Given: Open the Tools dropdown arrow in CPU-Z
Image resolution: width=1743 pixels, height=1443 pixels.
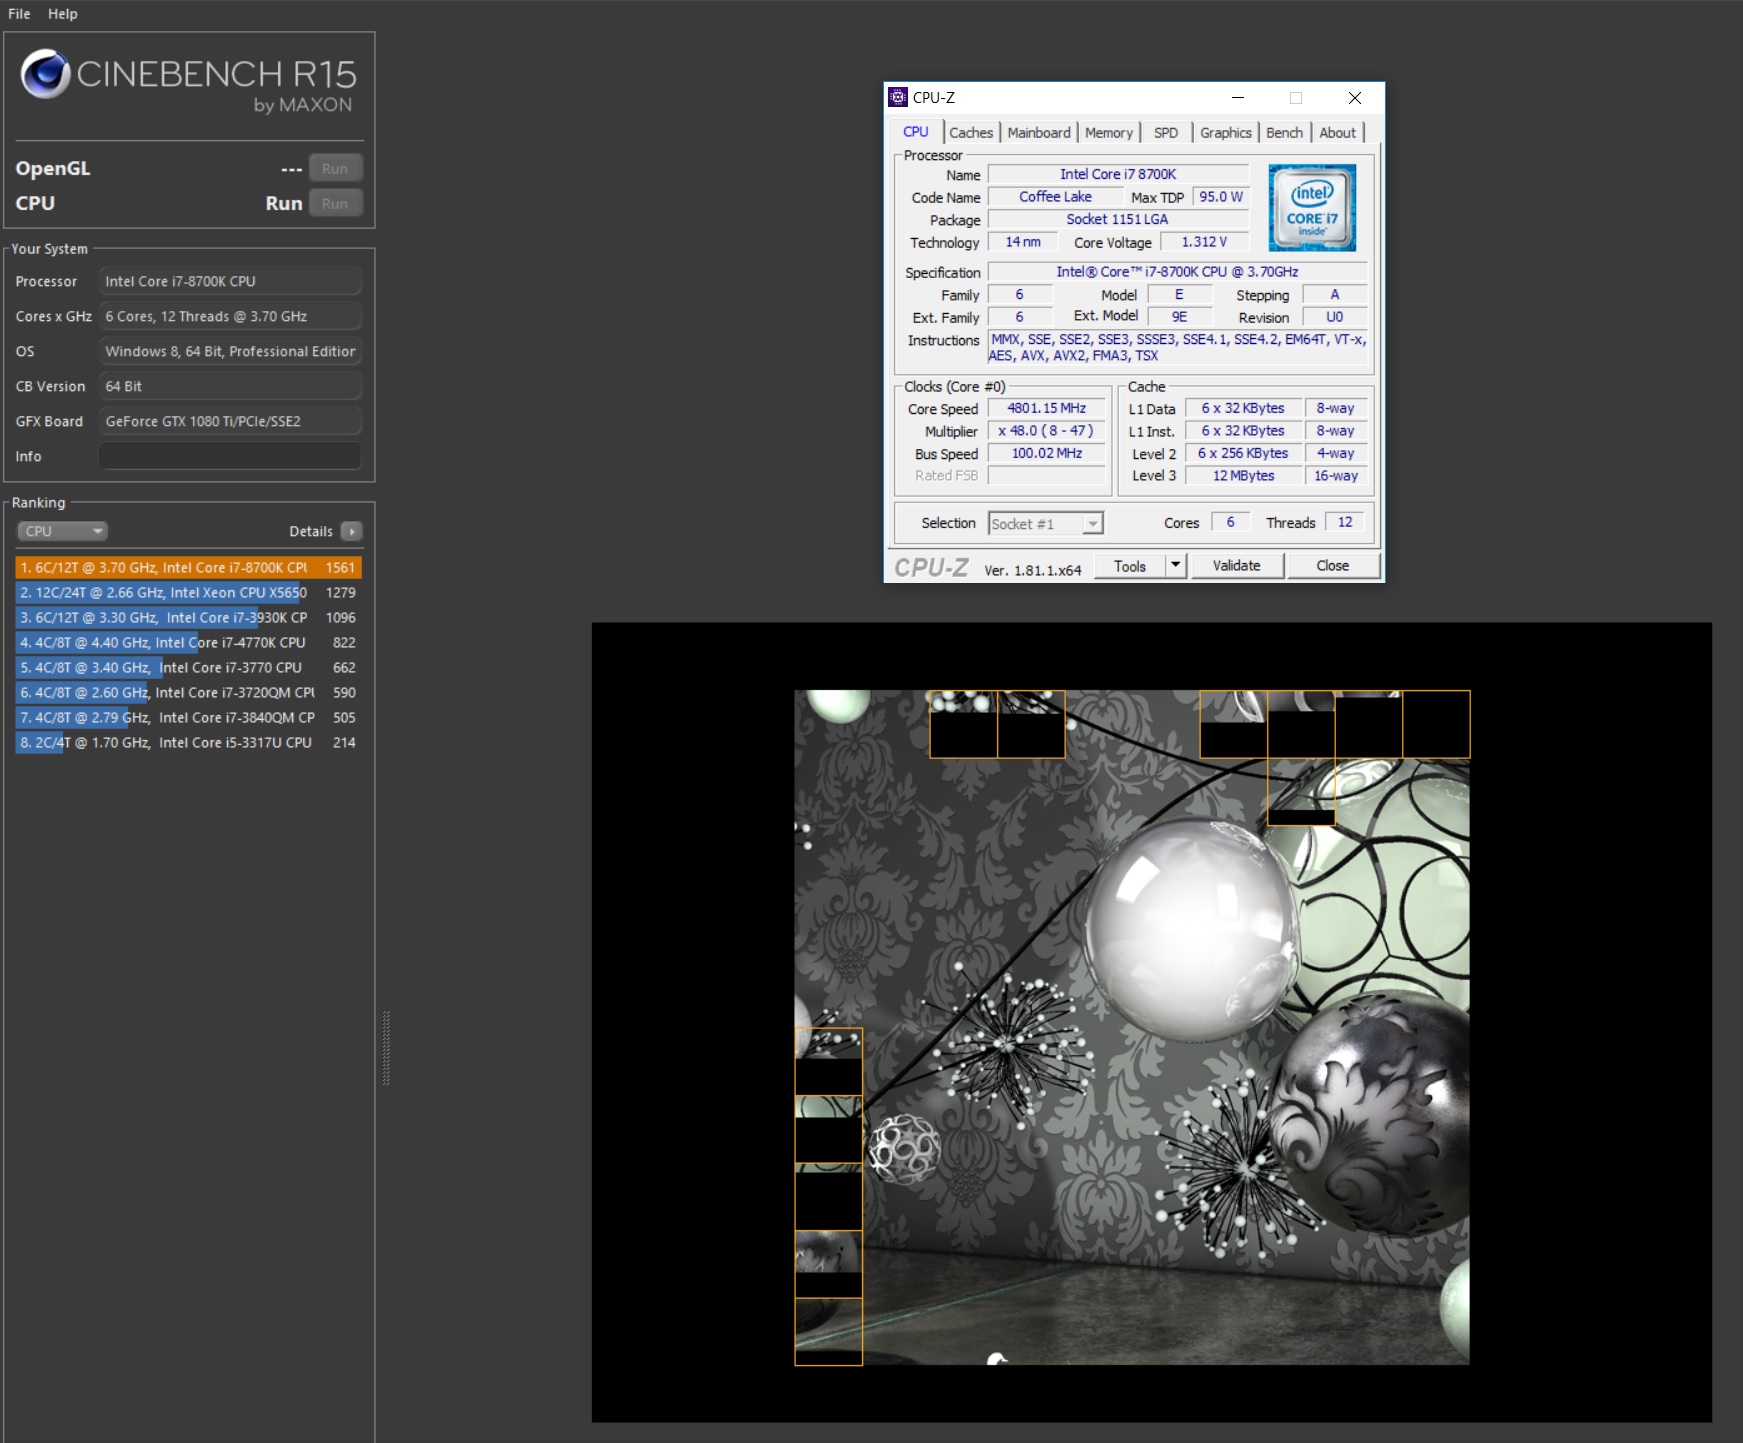Looking at the screenshot, I should [1176, 566].
